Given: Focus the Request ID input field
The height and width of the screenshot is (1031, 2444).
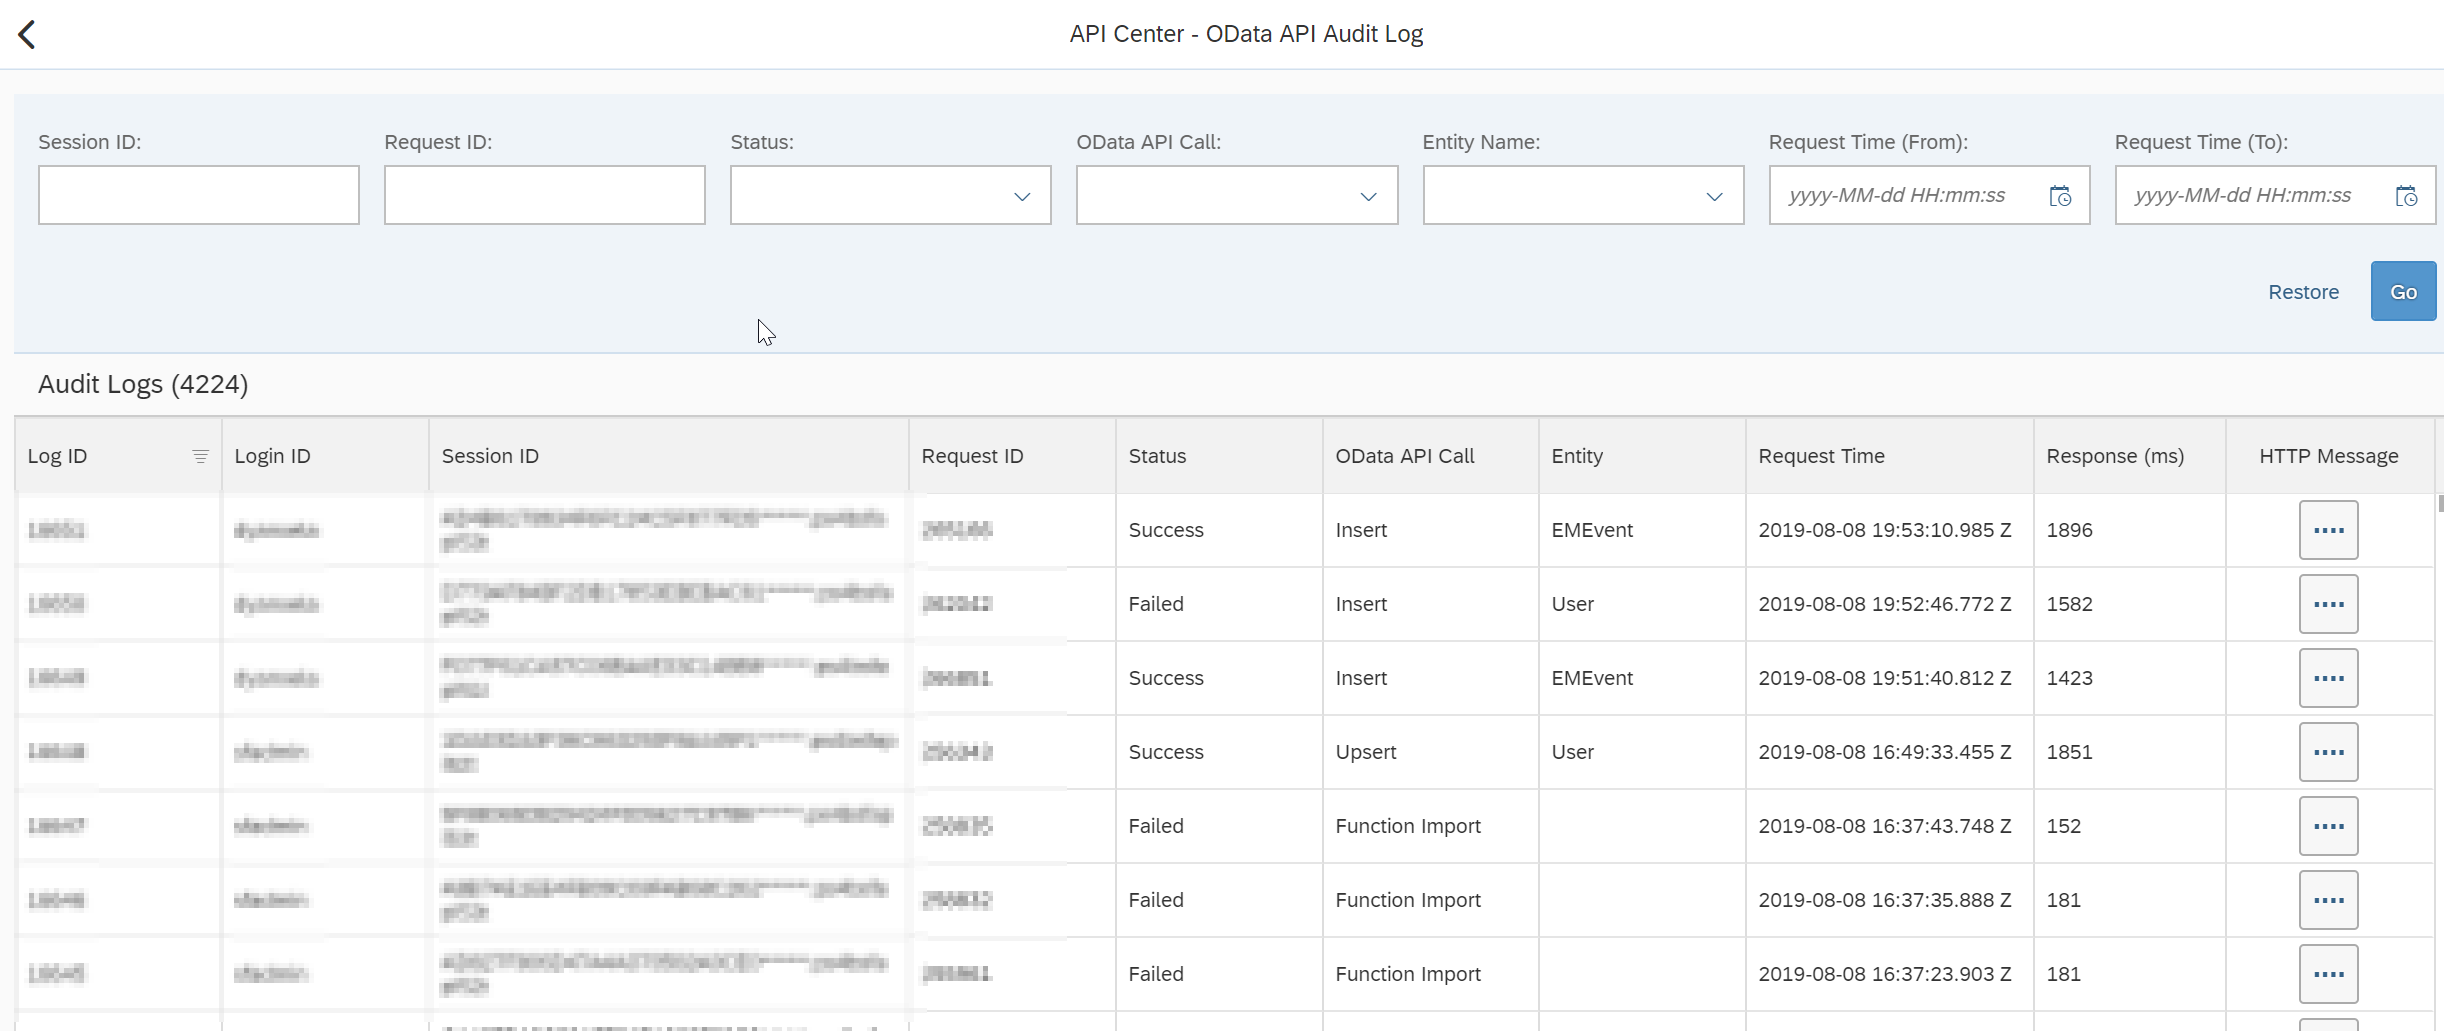Looking at the screenshot, I should coord(545,195).
